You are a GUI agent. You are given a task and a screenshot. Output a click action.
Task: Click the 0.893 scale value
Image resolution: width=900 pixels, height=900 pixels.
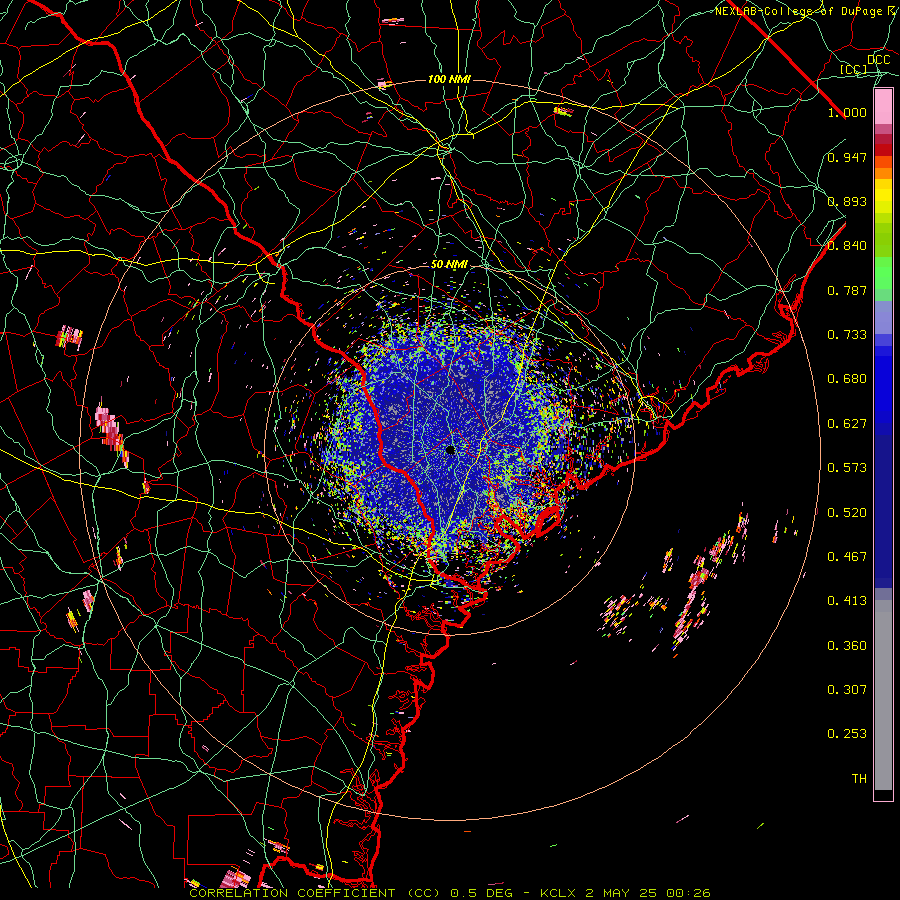[x=847, y=201]
